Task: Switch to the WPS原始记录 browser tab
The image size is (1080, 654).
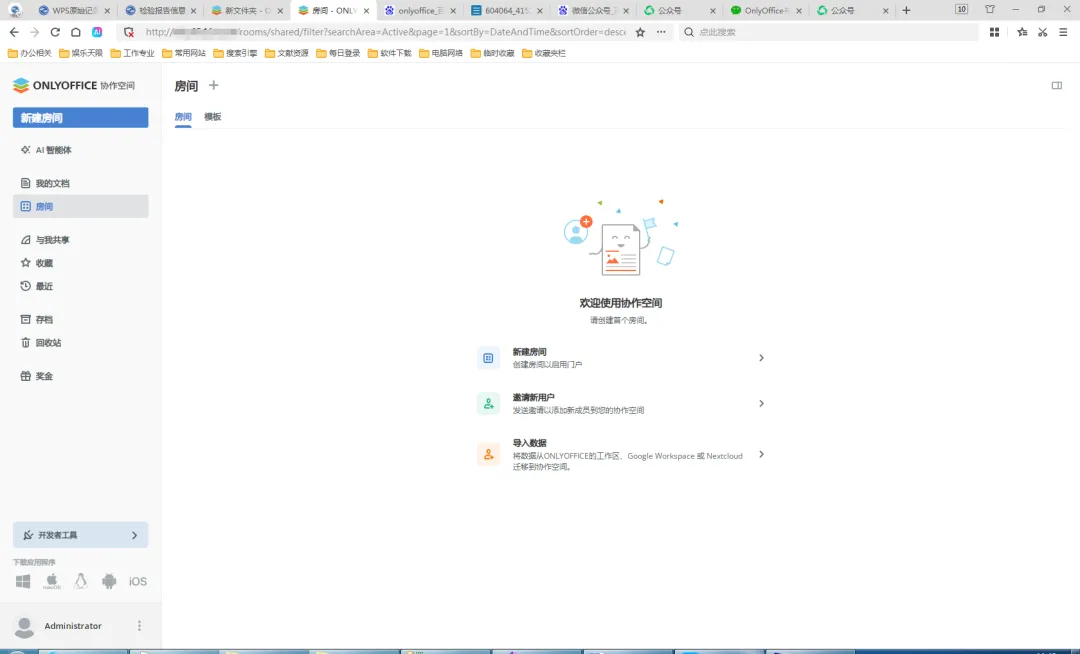Action: pyautogui.click(x=74, y=10)
